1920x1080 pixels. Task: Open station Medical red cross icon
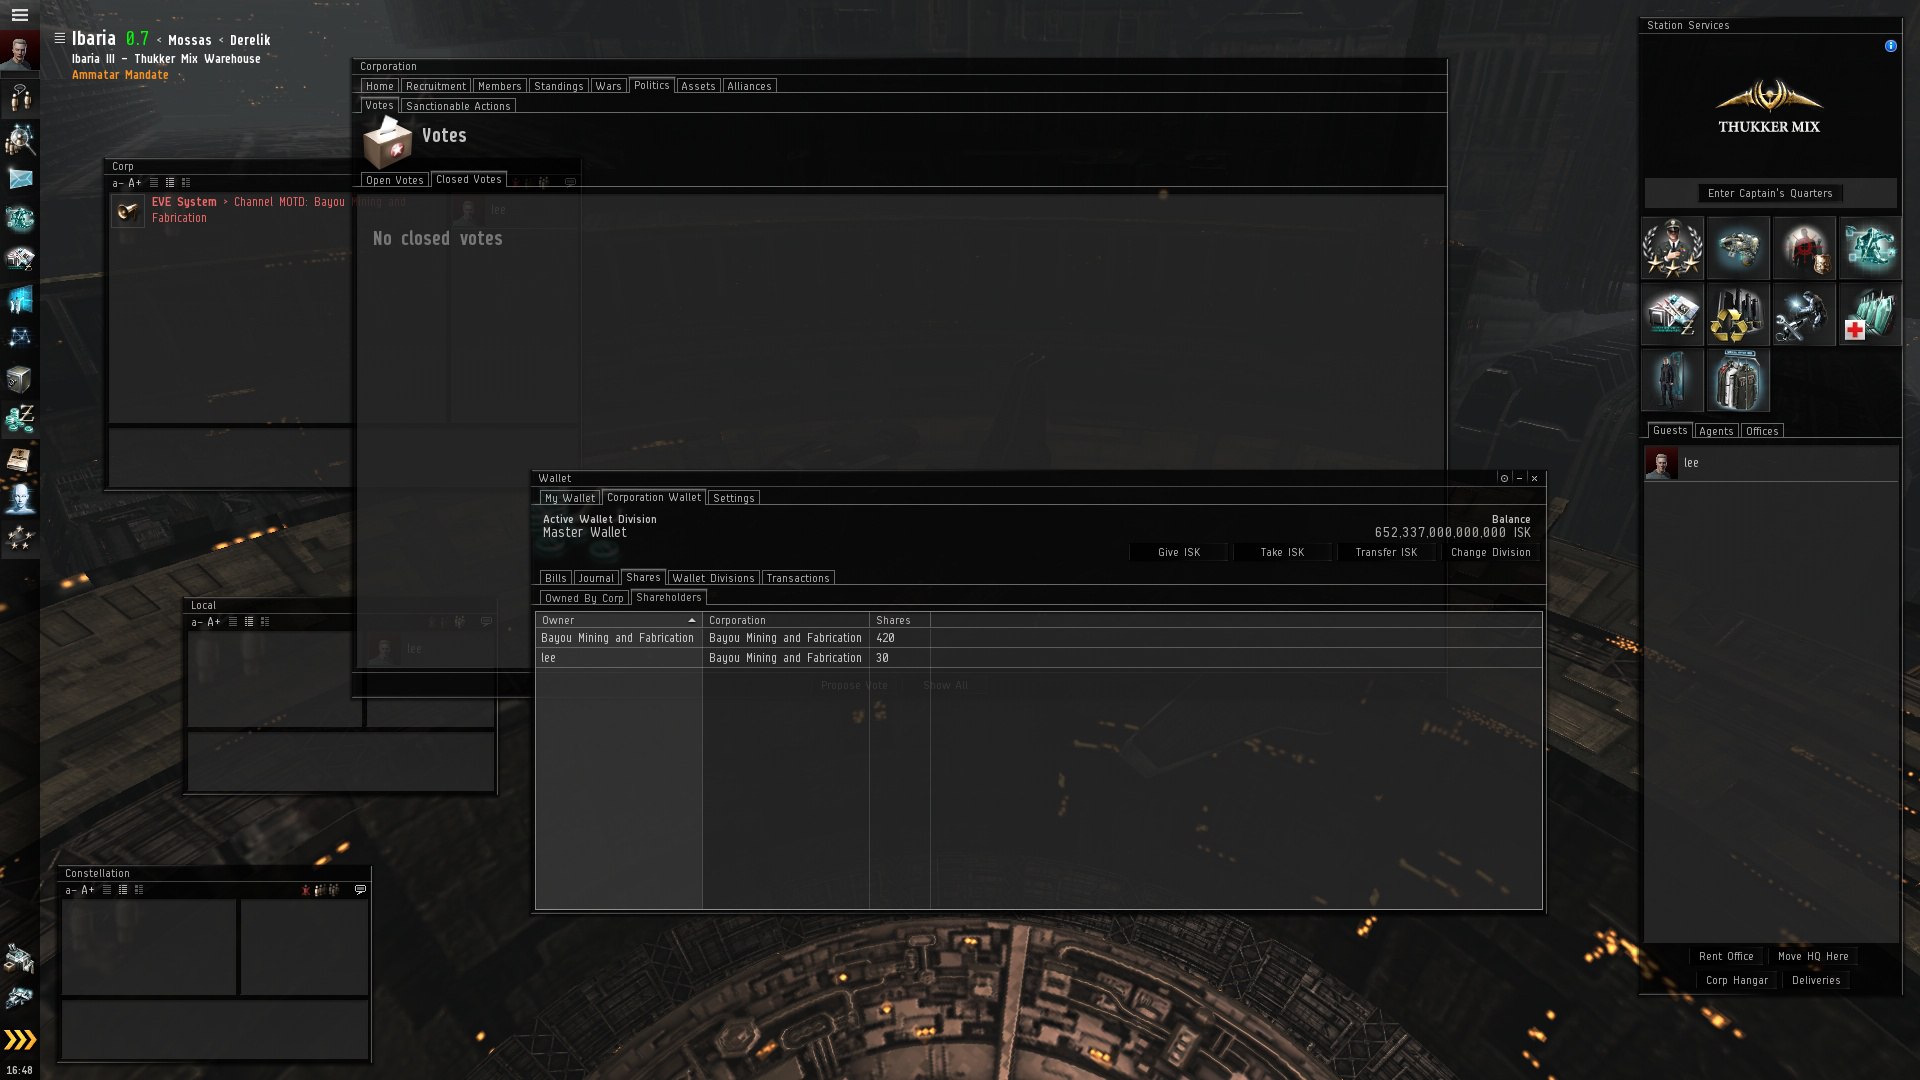pyautogui.click(x=1870, y=314)
